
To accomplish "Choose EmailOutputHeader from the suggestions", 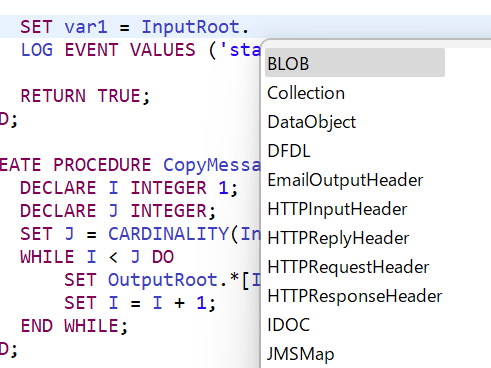I will click(345, 180).
